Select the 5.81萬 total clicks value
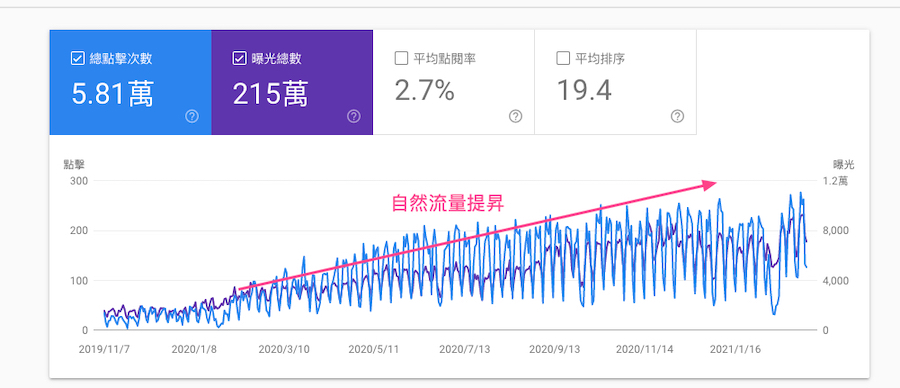 [x=112, y=94]
